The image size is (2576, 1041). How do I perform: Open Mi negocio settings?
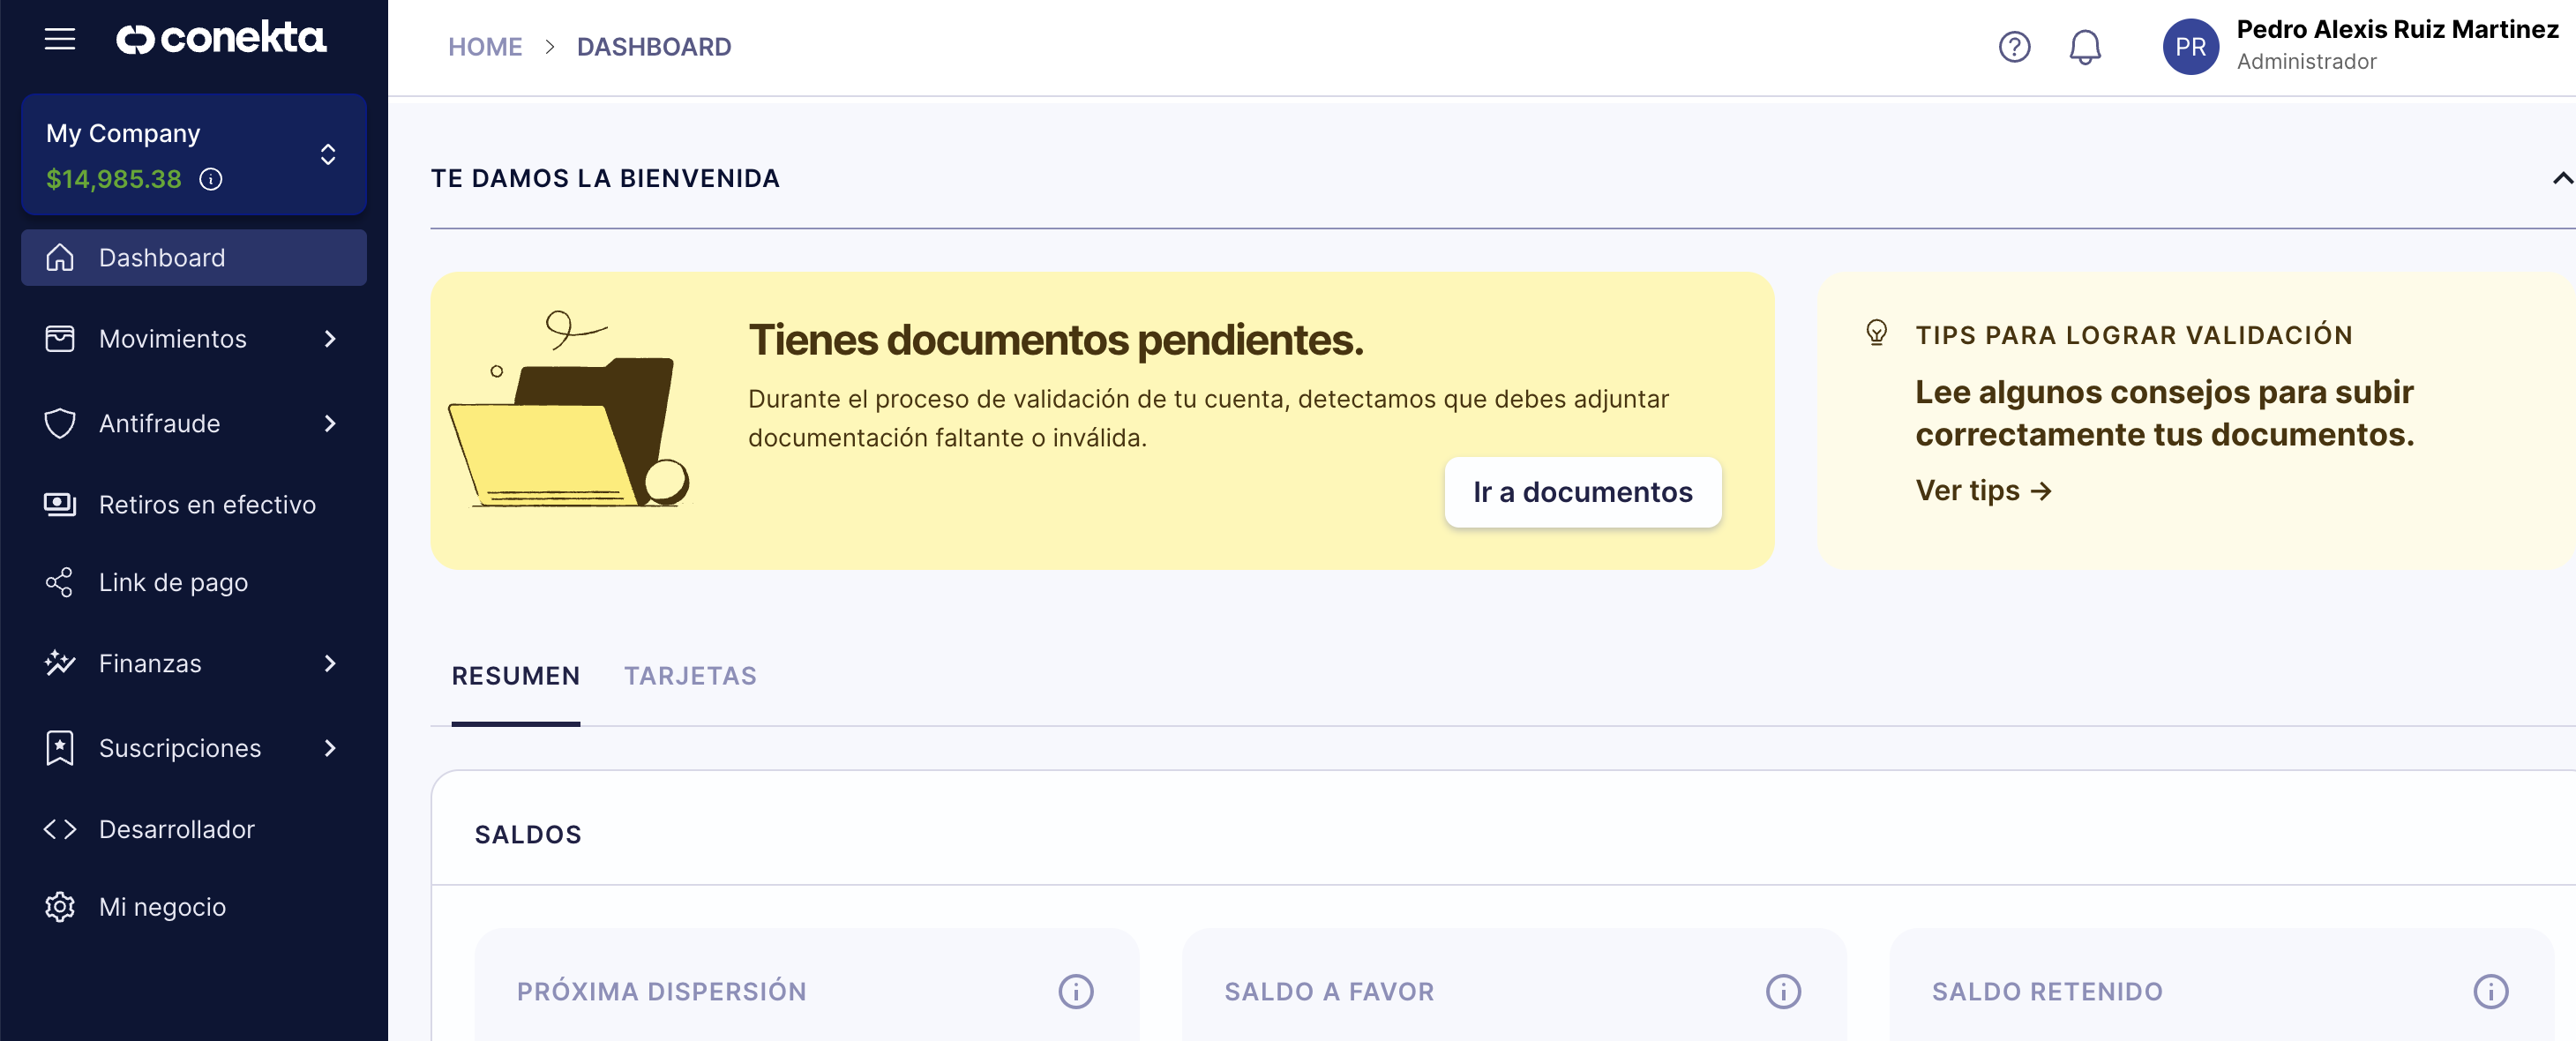click(194, 907)
